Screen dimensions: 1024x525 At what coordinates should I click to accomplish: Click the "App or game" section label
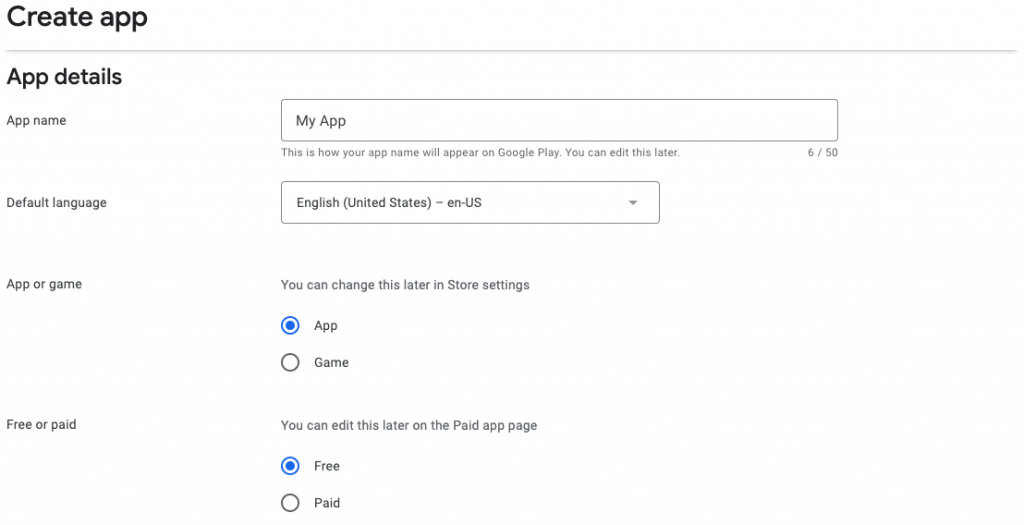click(x=44, y=284)
